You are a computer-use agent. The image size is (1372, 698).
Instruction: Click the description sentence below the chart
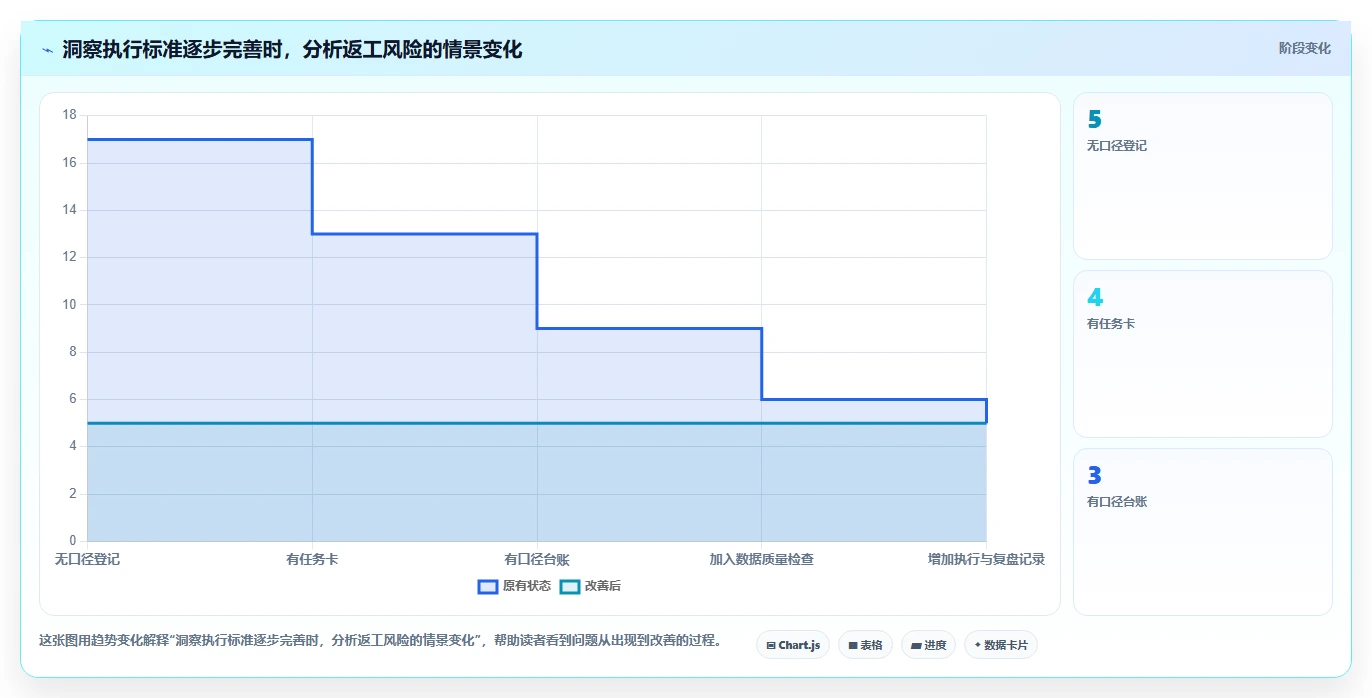click(380, 640)
